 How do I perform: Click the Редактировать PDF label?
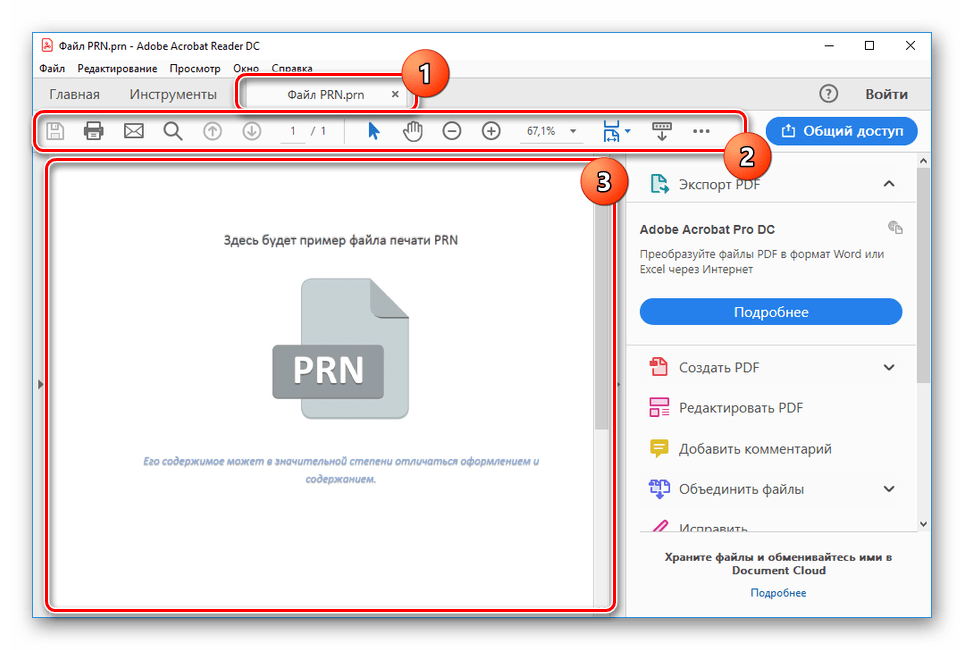[x=741, y=408]
